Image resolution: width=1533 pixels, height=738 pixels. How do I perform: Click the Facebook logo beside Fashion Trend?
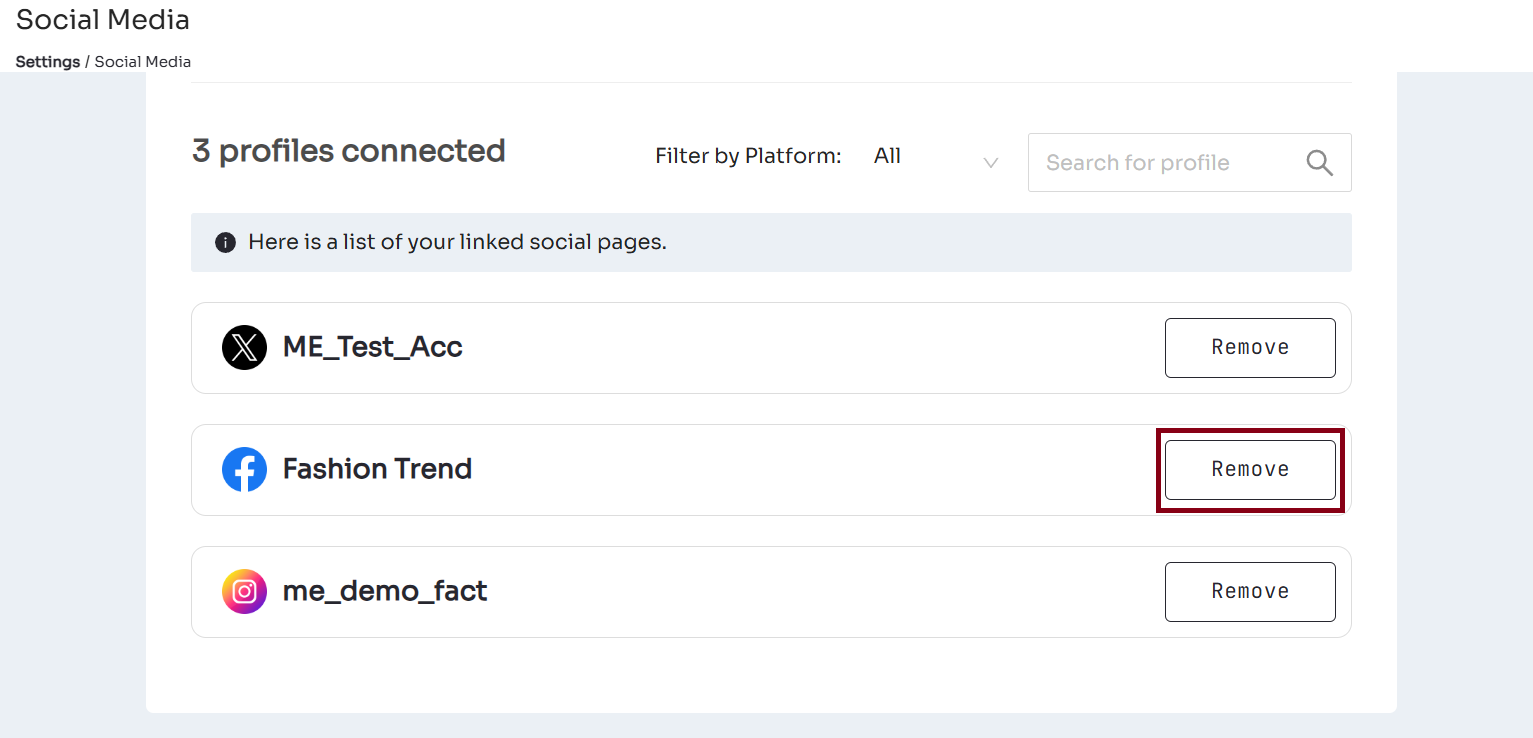coord(244,470)
